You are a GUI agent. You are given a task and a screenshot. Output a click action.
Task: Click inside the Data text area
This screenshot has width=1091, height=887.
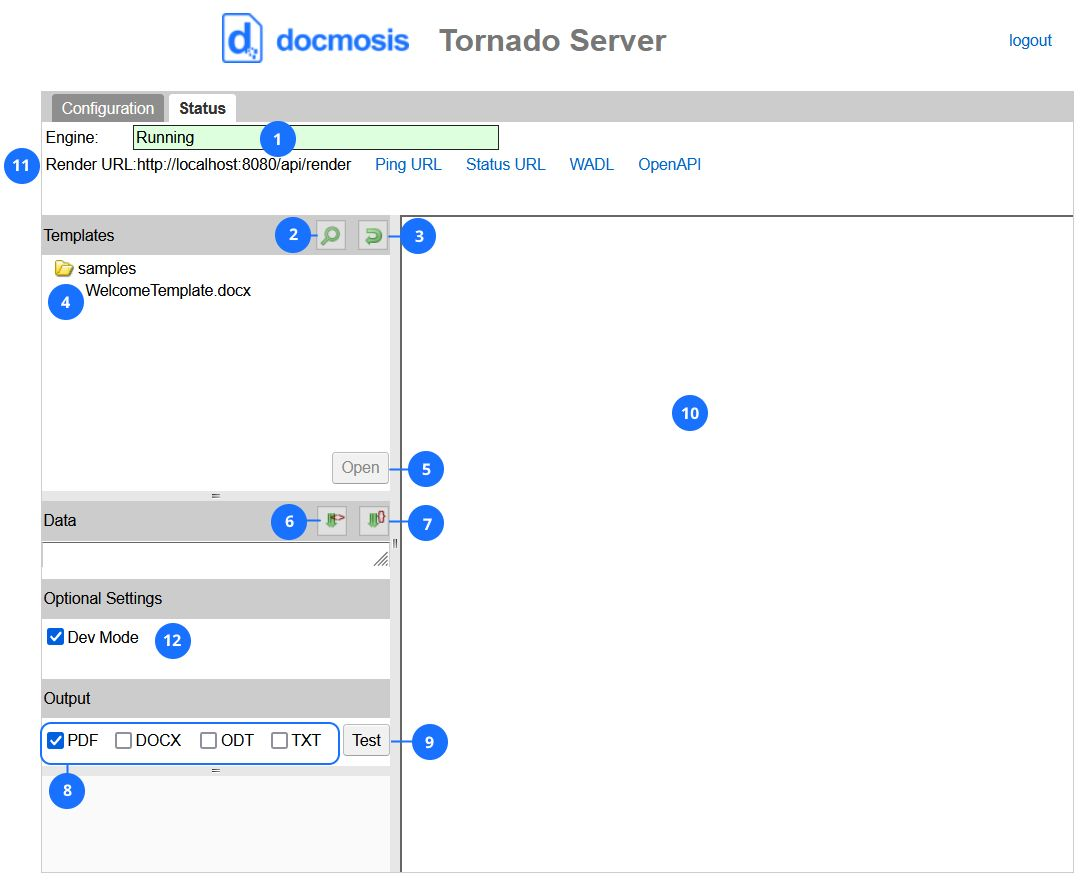click(215, 554)
